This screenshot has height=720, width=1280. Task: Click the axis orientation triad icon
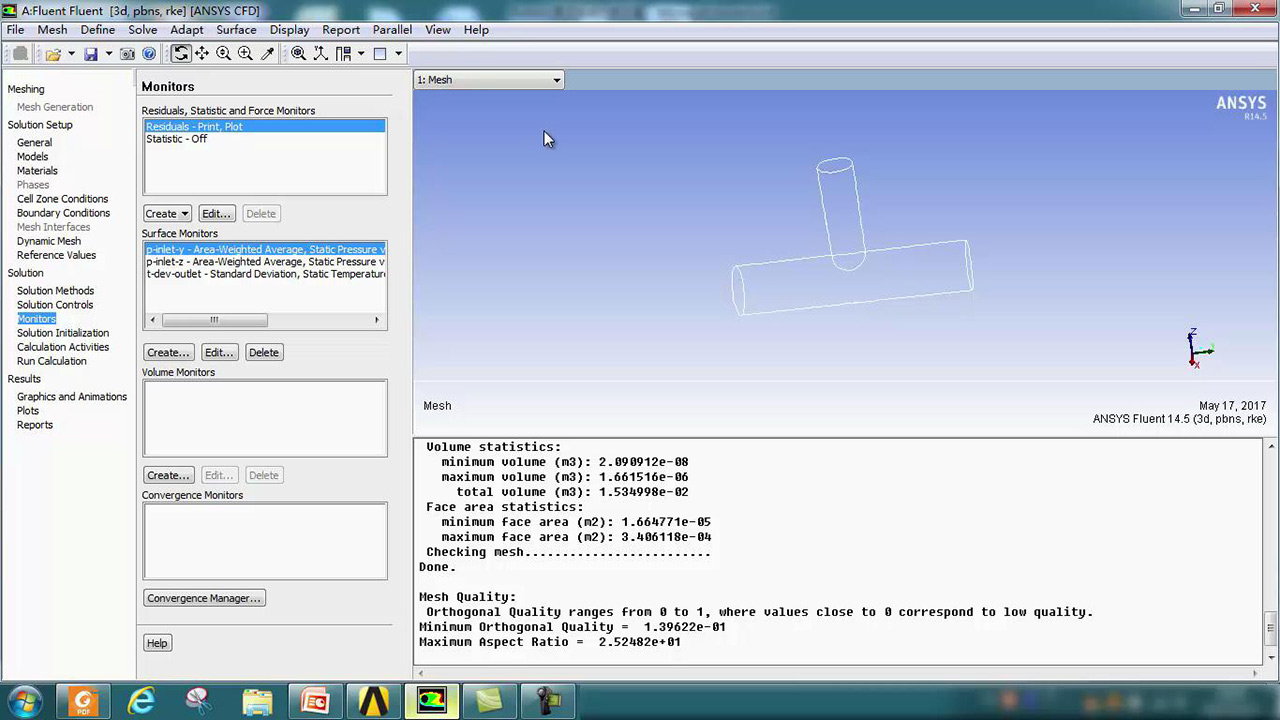point(320,54)
